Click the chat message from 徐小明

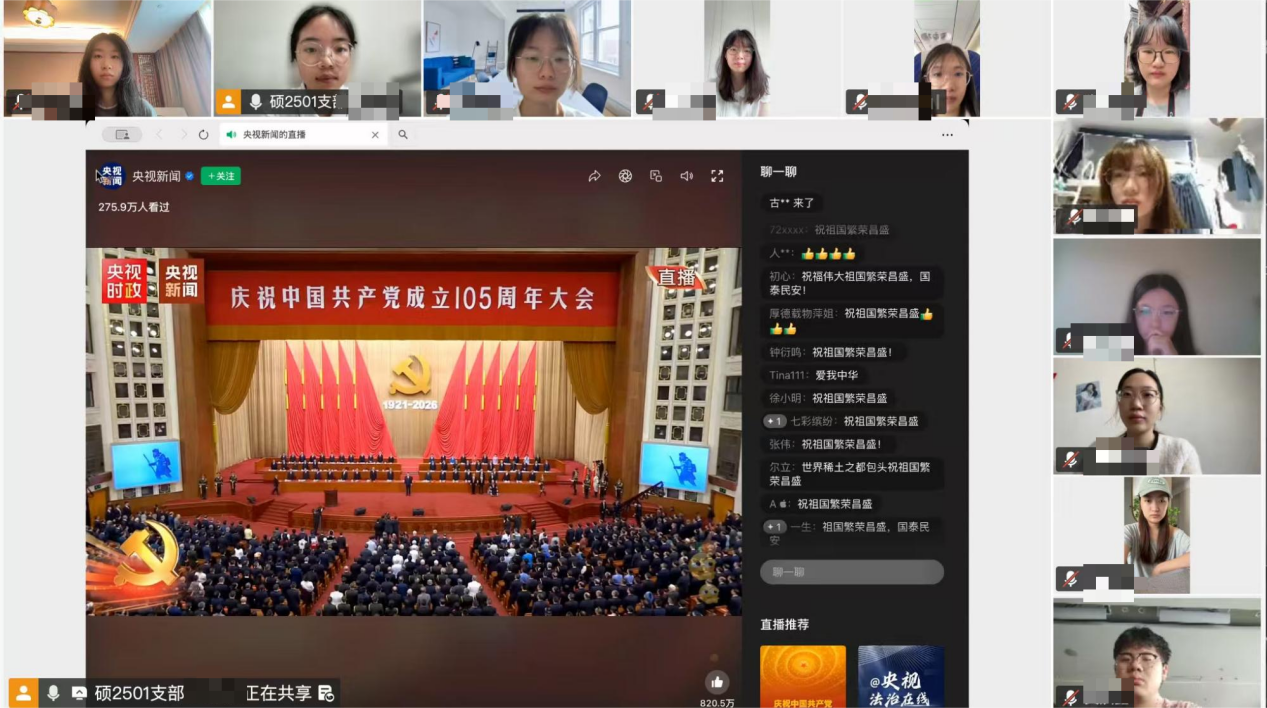(828, 398)
